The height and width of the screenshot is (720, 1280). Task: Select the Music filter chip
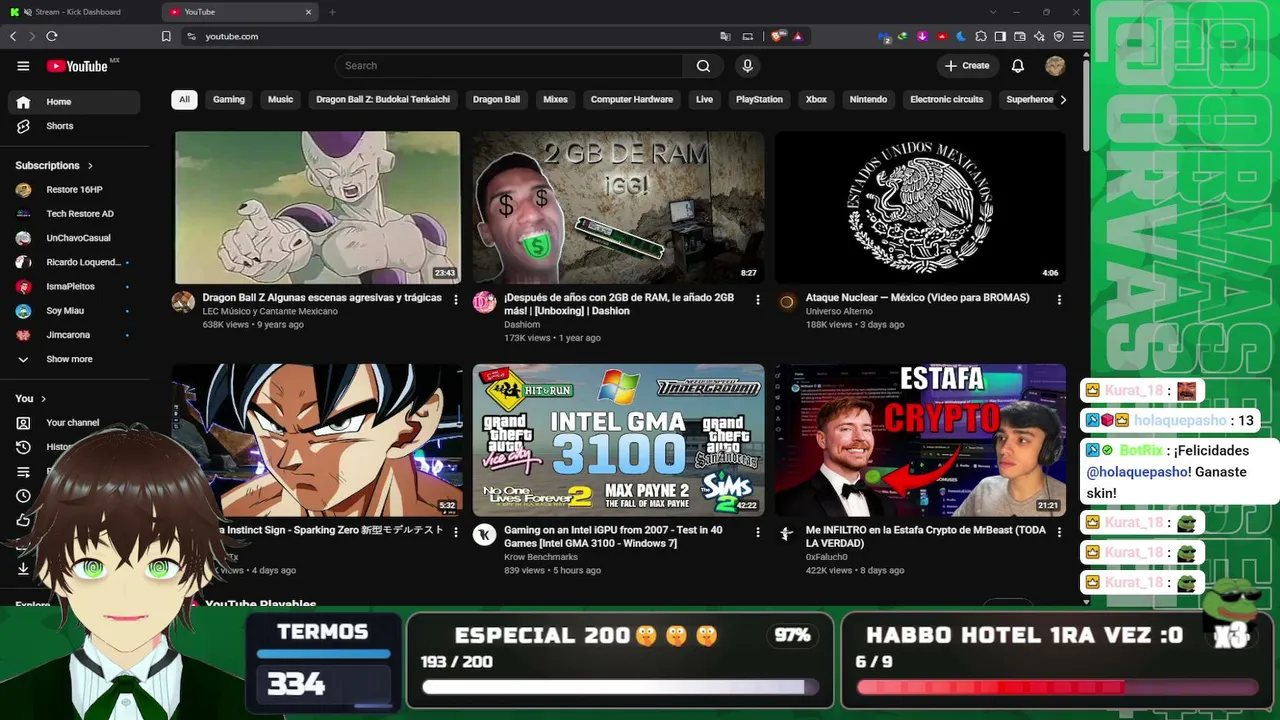(281, 100)
